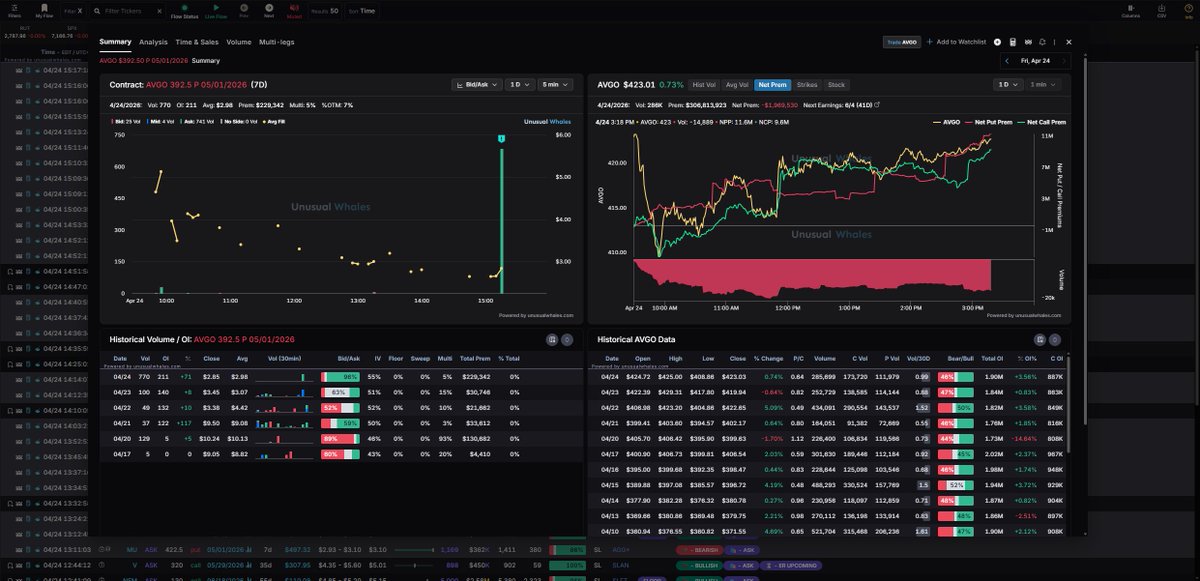The image size is (1200, 581).
Task: Select the Net Prem chart mode
Action: pos(771,85)
